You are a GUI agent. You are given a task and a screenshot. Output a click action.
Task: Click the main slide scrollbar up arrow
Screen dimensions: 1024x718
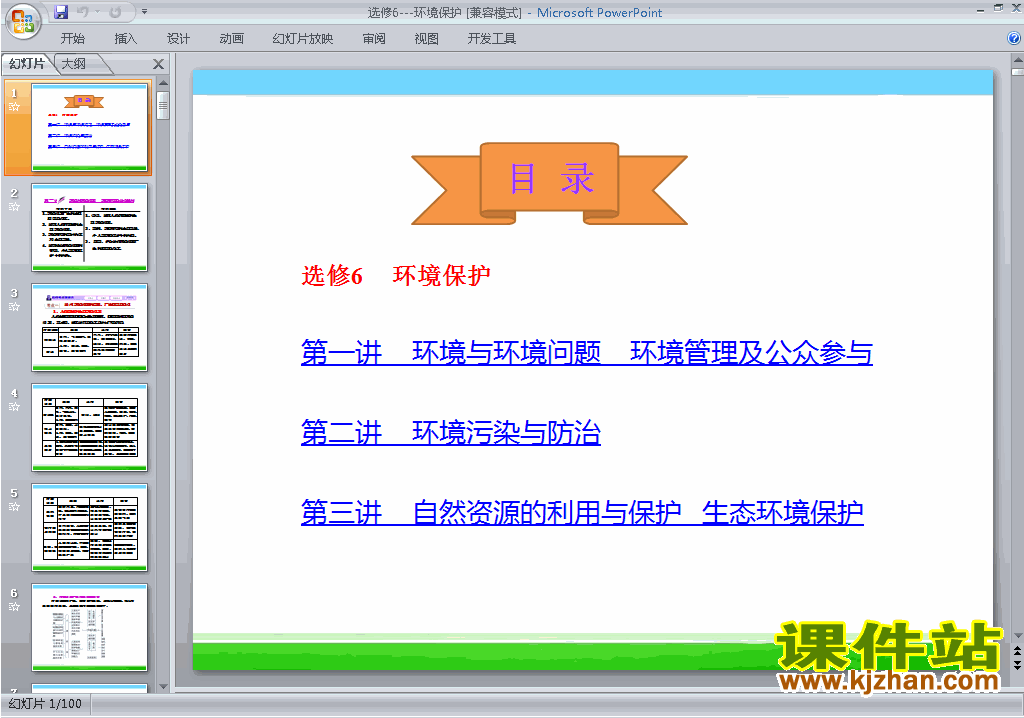(1017, 60)
